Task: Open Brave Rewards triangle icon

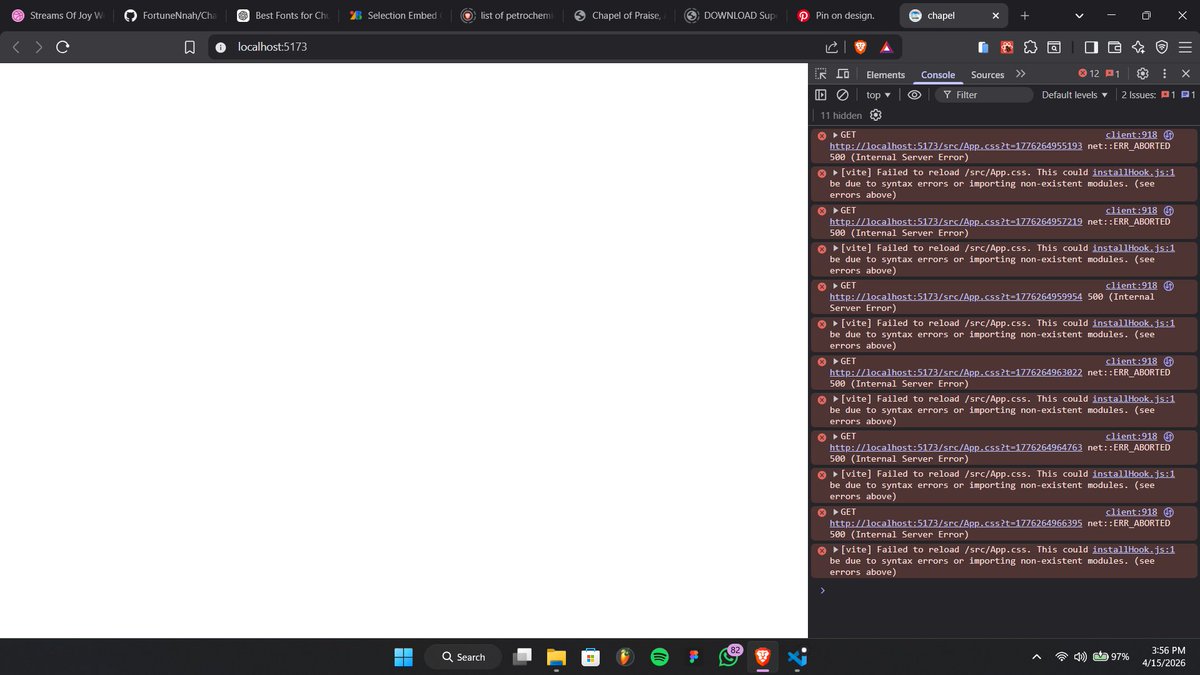Action: tap(886, 47)
